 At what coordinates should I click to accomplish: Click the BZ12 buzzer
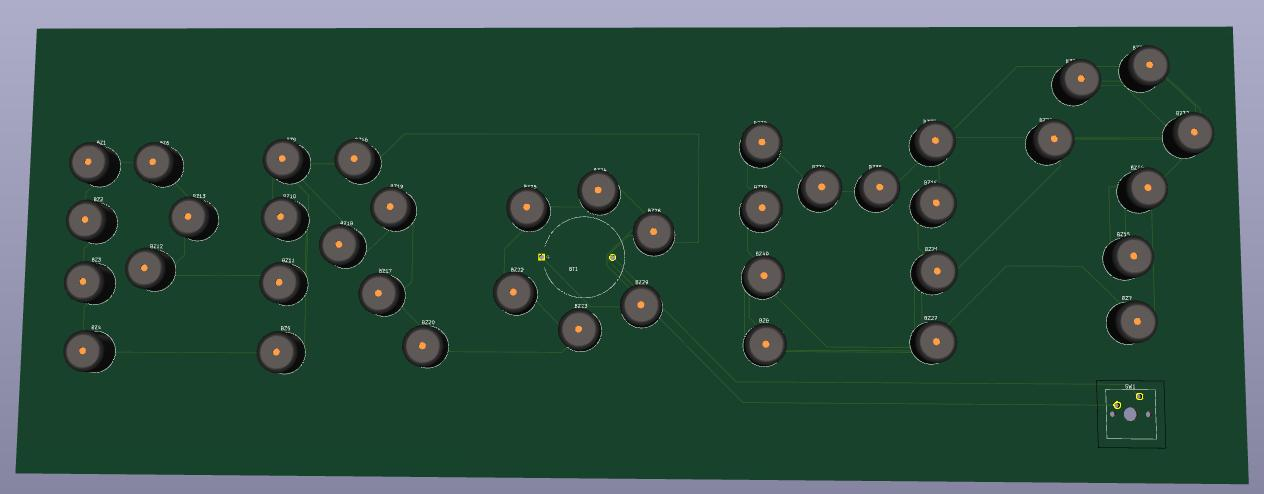[x=146, y=268]
